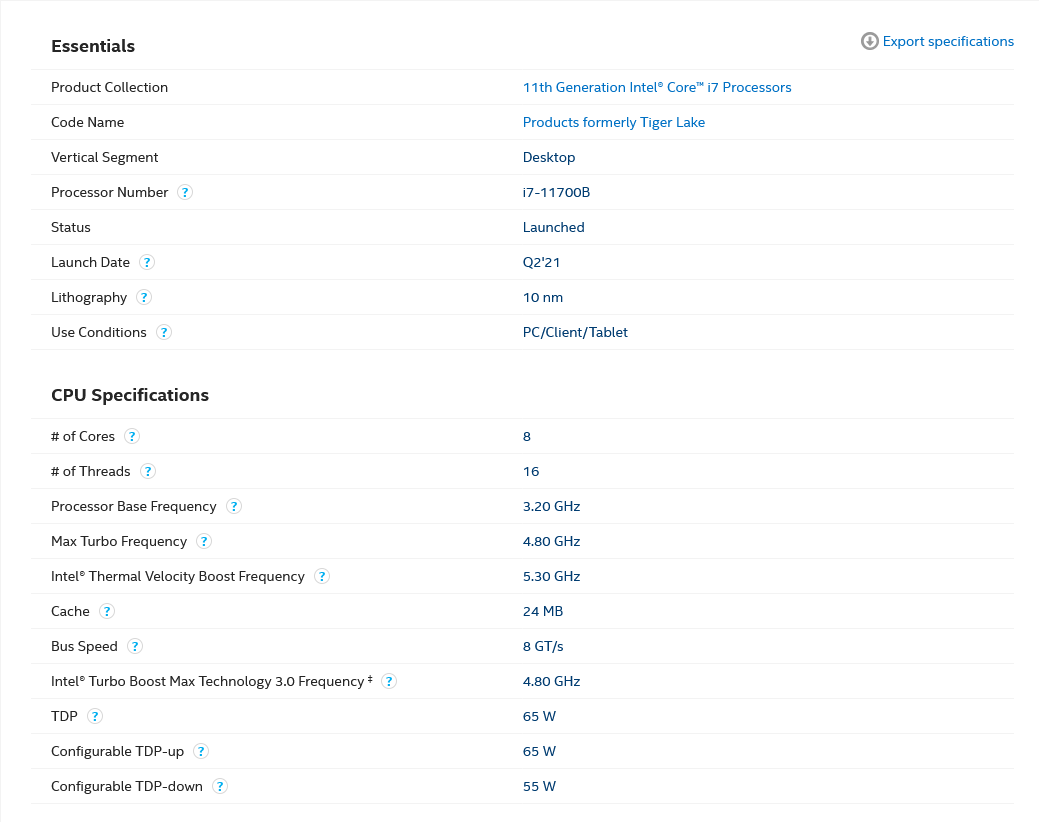Select the 5.30 GHz boost frequency value
Image resolution: width=1039 pixels, height=822 pixels.
(x=551, y=576)
